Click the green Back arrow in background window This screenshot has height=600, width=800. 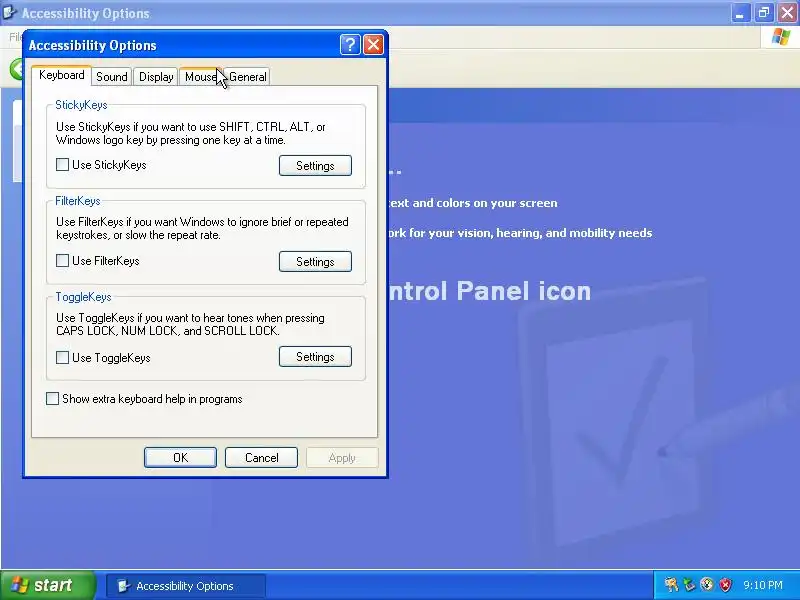[x=17, y=69]
